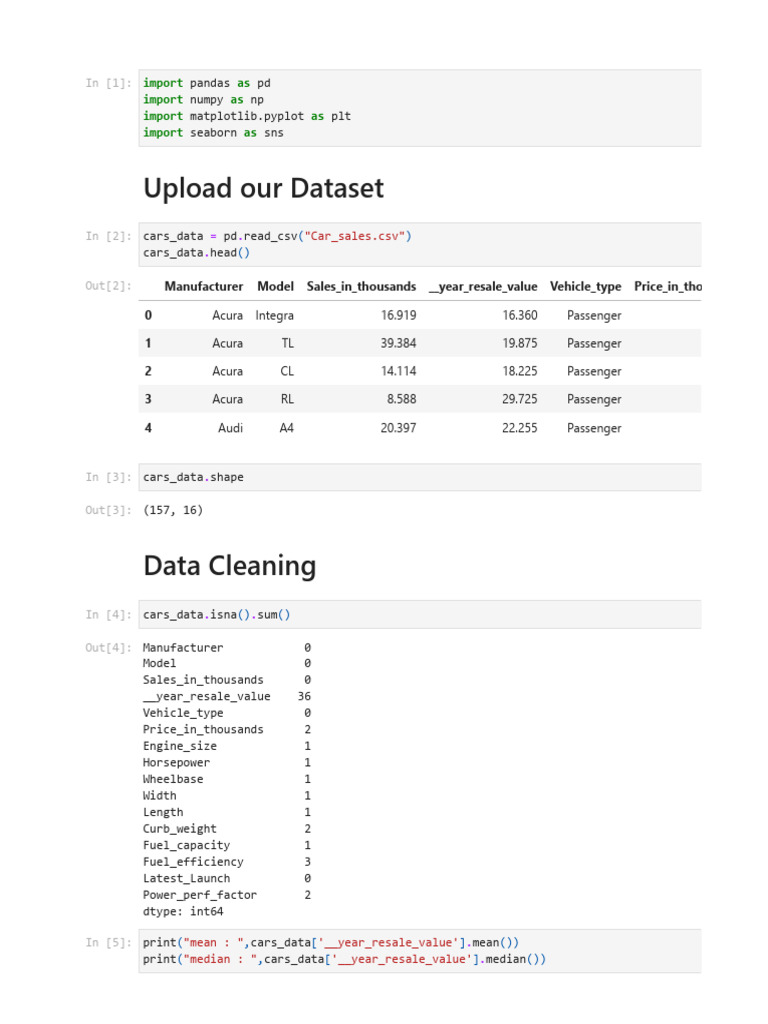Click the sales value 14.114
768x1024 pixels.
(398, 371)
